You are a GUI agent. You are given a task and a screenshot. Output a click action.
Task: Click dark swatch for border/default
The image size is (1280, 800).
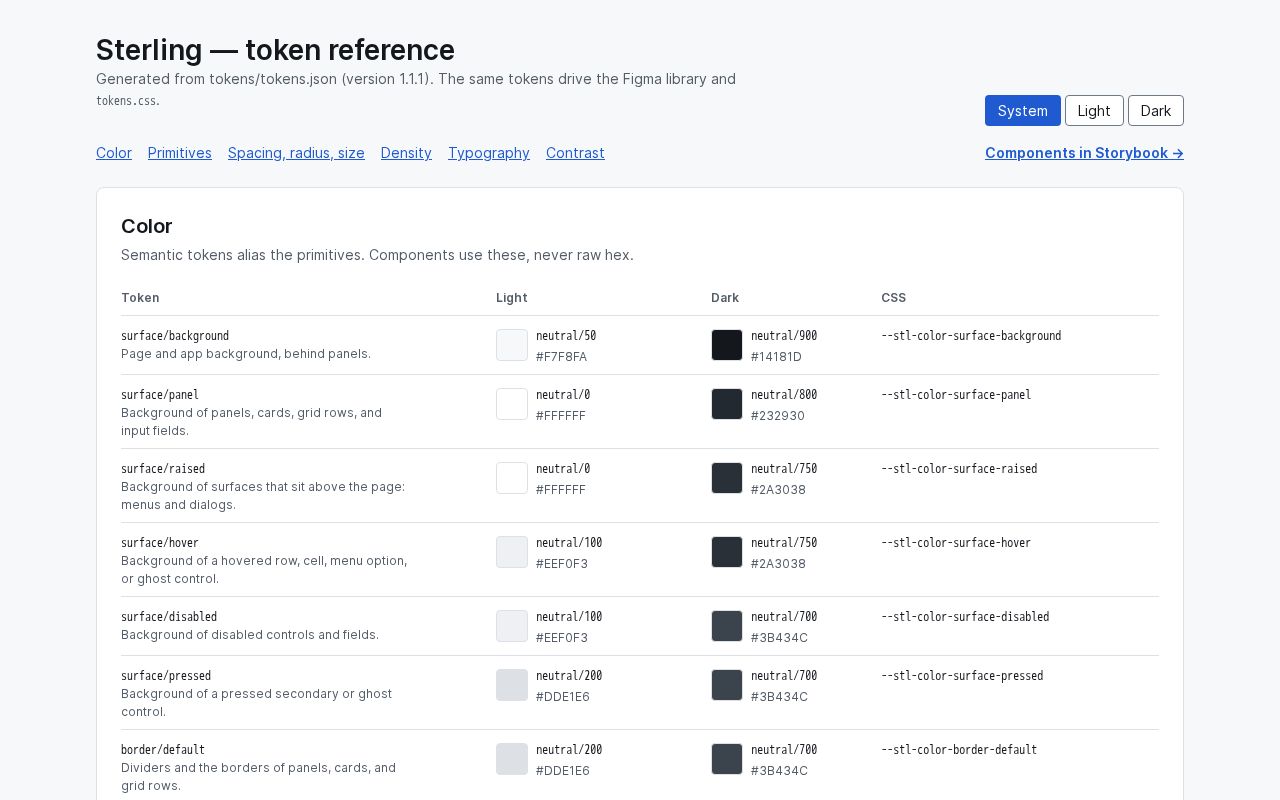(727, 759)
